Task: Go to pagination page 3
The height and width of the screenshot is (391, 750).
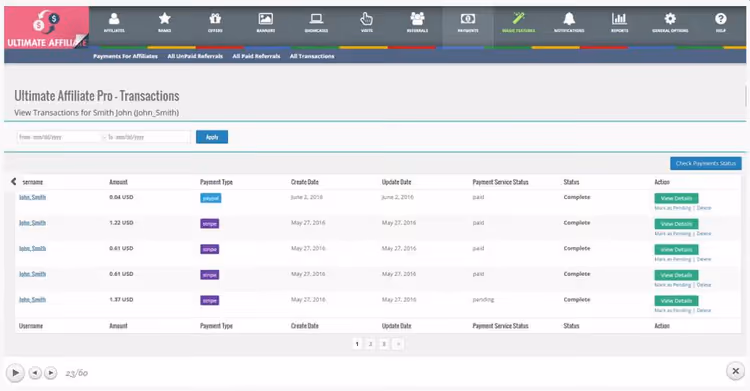Action: click(x=384, y=344)
